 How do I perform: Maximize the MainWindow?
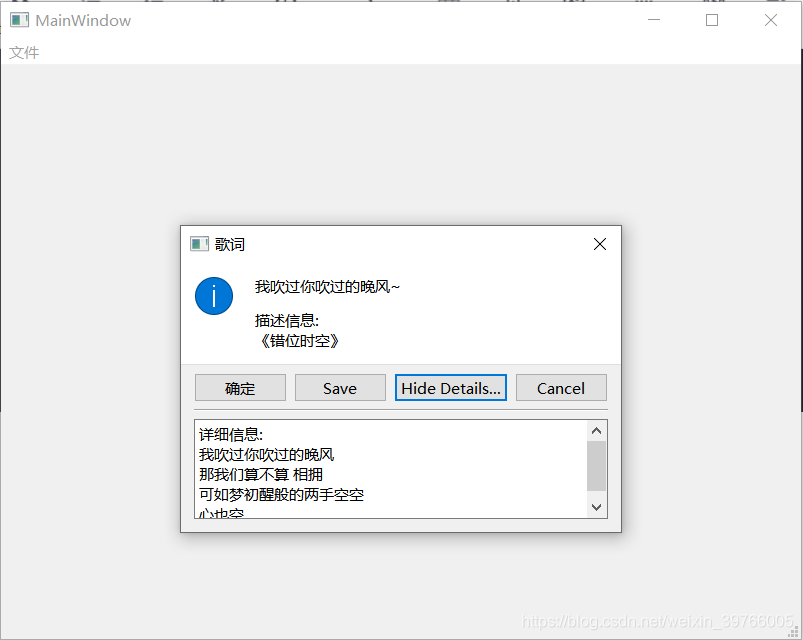pyautogui.click(x=712, y=20)
